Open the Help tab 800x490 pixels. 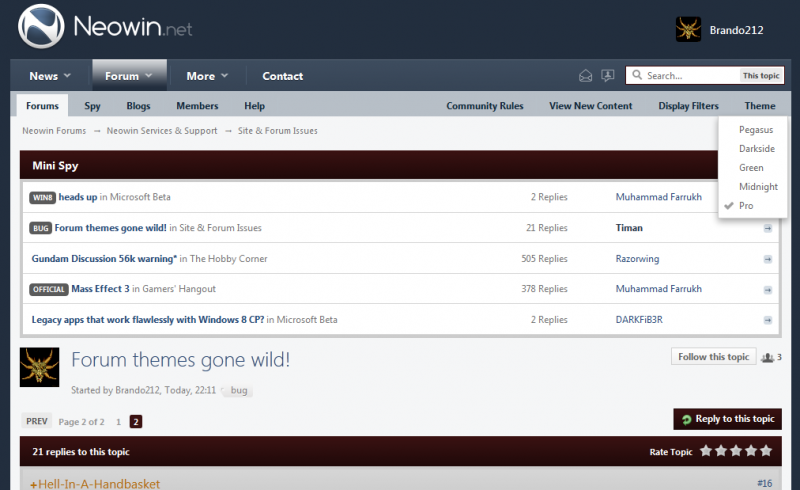[x=254, y=106]
